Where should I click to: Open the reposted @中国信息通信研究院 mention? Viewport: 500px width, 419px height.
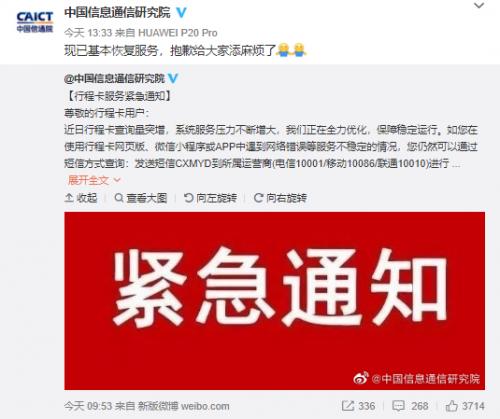114,78
